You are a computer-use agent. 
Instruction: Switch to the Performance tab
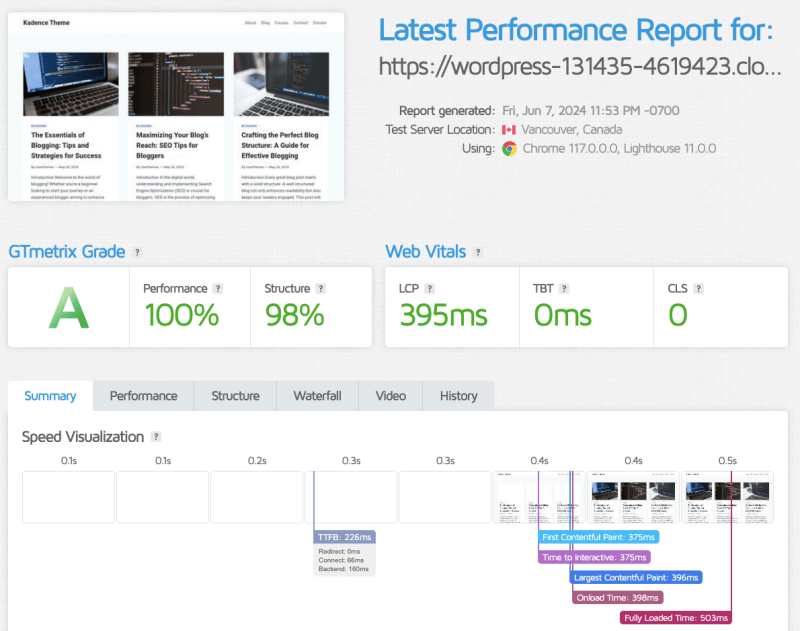143,396
